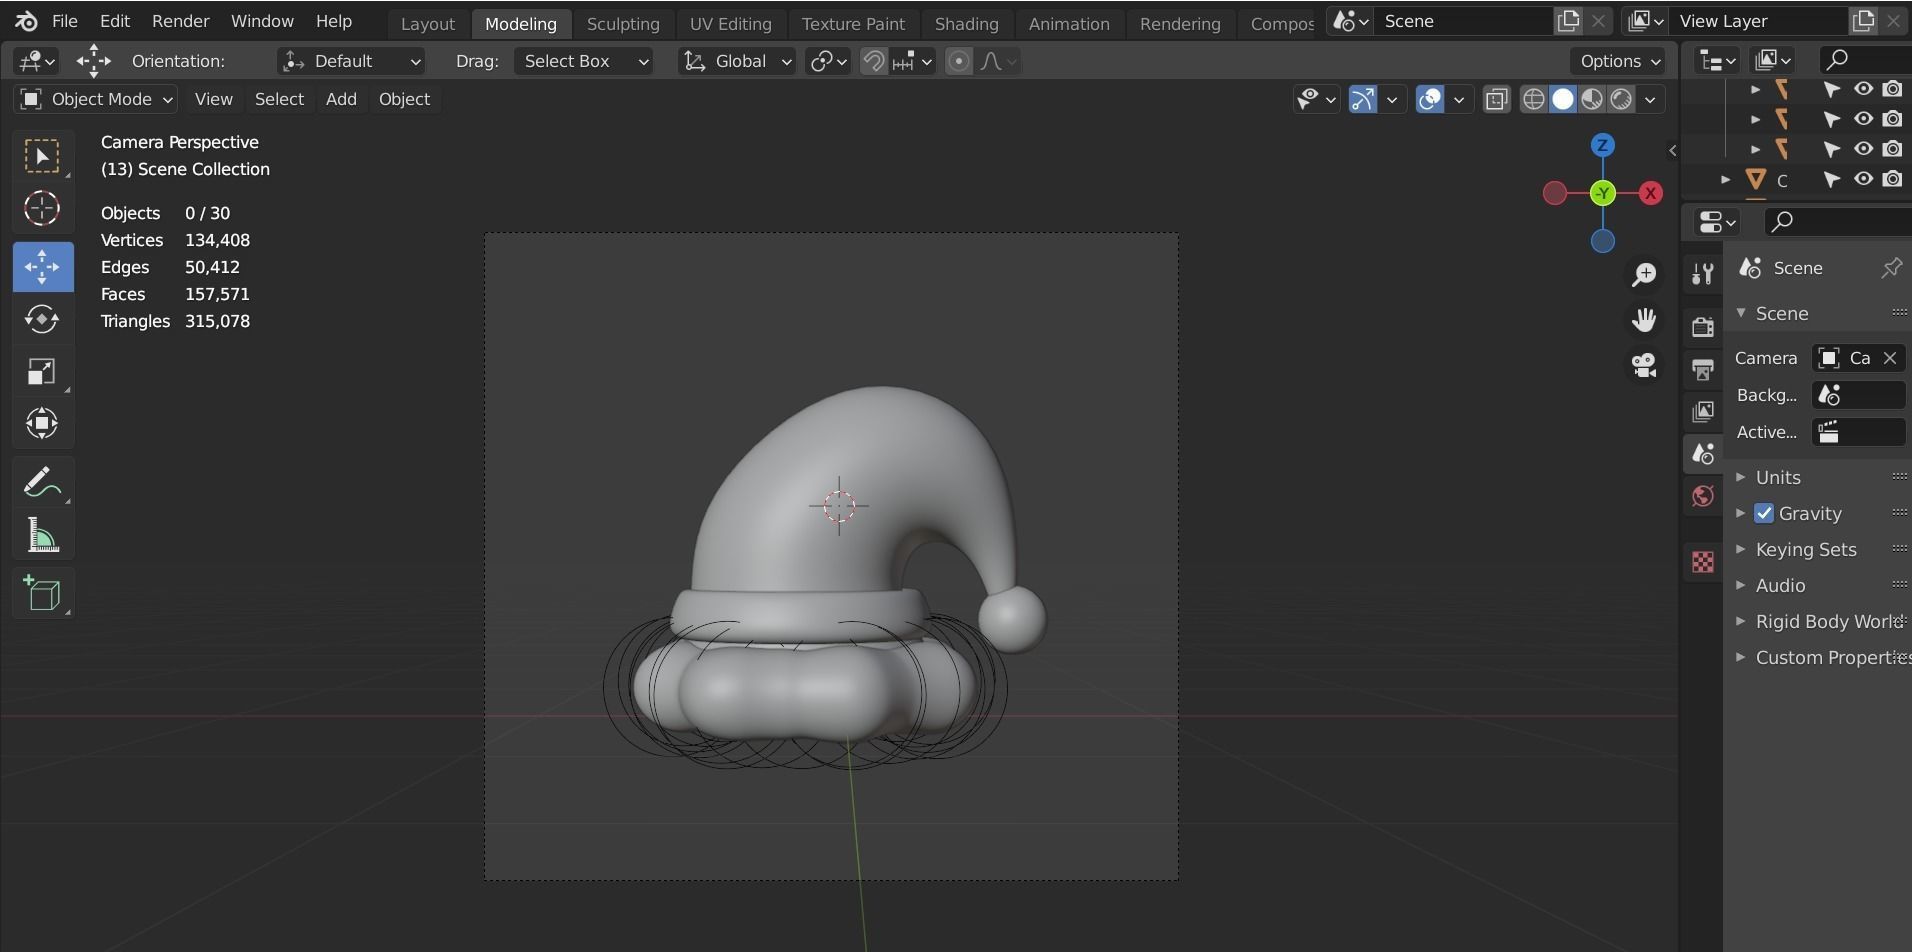Add a new view layer with copy icon
This screenshot has width=1912, height=952.
click(1864, 21)
